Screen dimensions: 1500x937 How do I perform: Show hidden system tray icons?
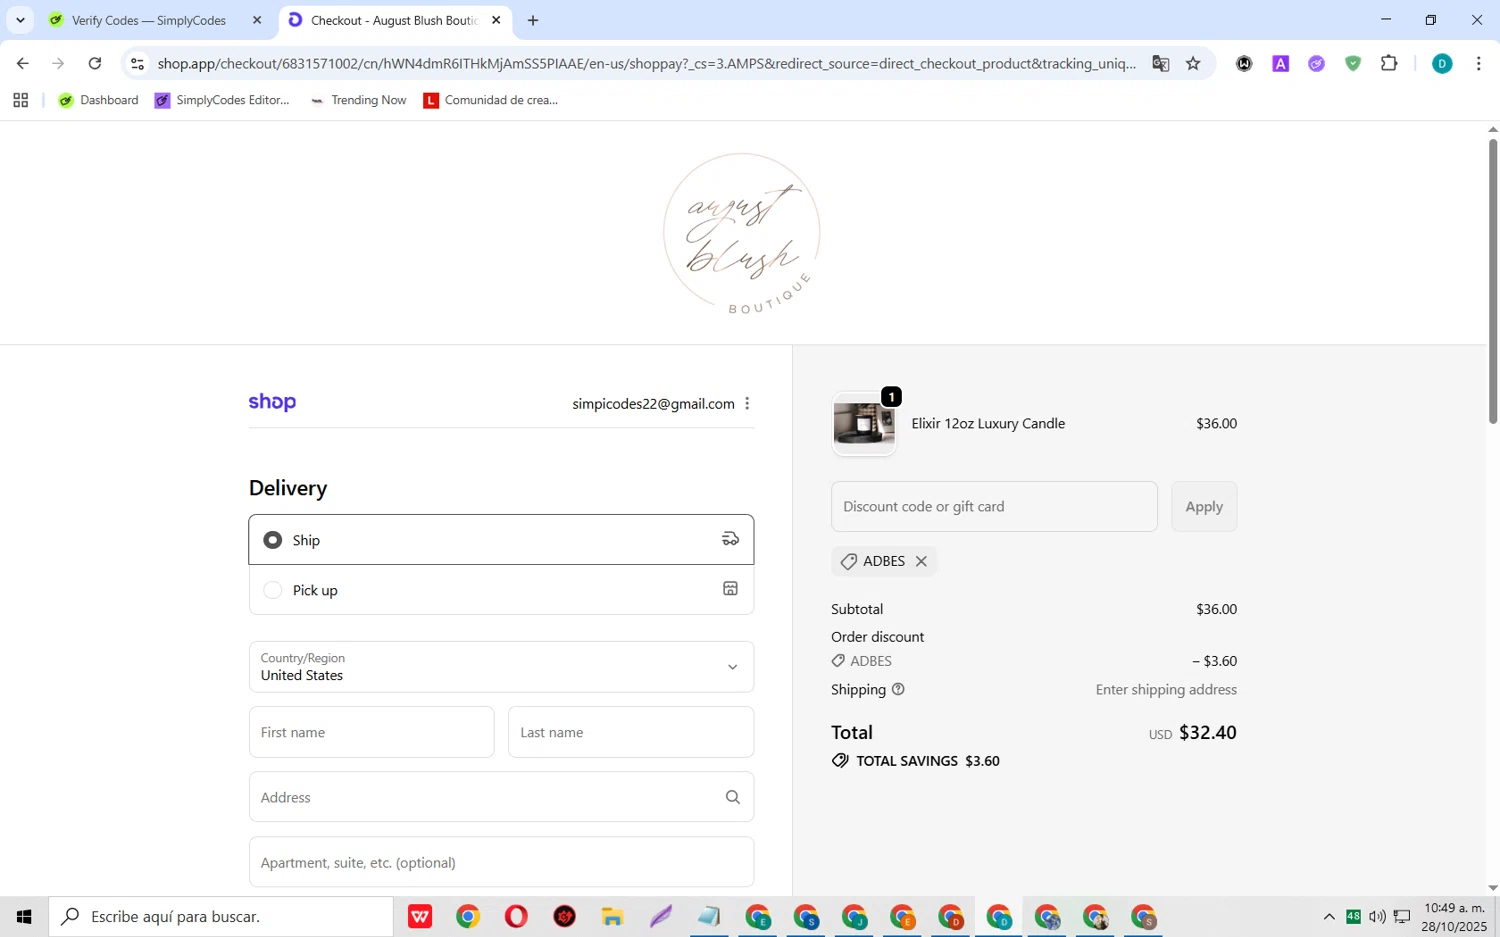[1329, 916]
